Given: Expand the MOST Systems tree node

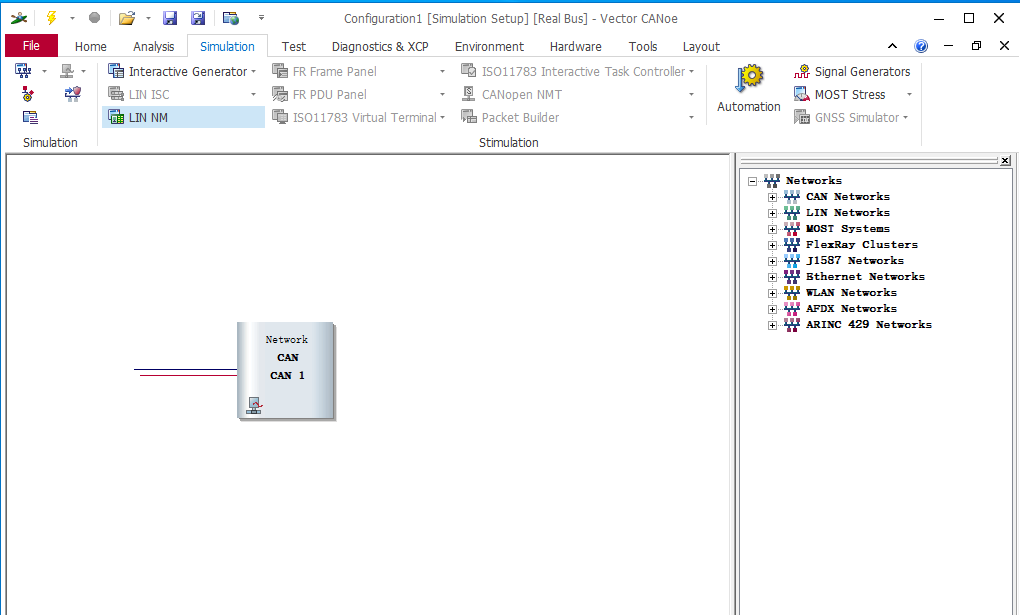Looking at the screenshot, I should [772, 229].
